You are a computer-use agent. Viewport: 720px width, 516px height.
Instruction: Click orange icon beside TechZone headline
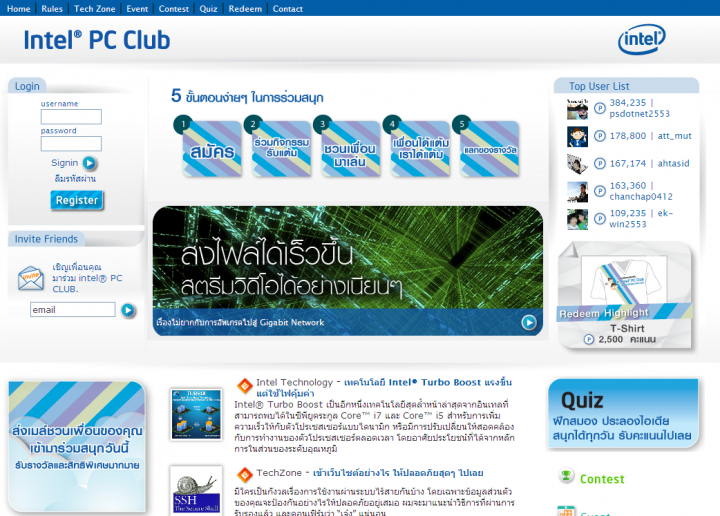[245, 474]
